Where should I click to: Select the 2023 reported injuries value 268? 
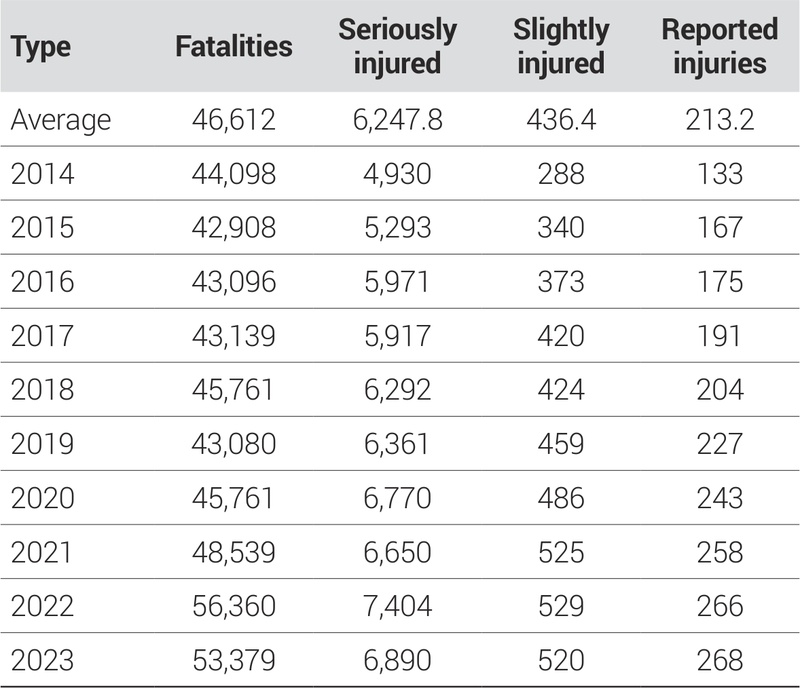[714, 660]
